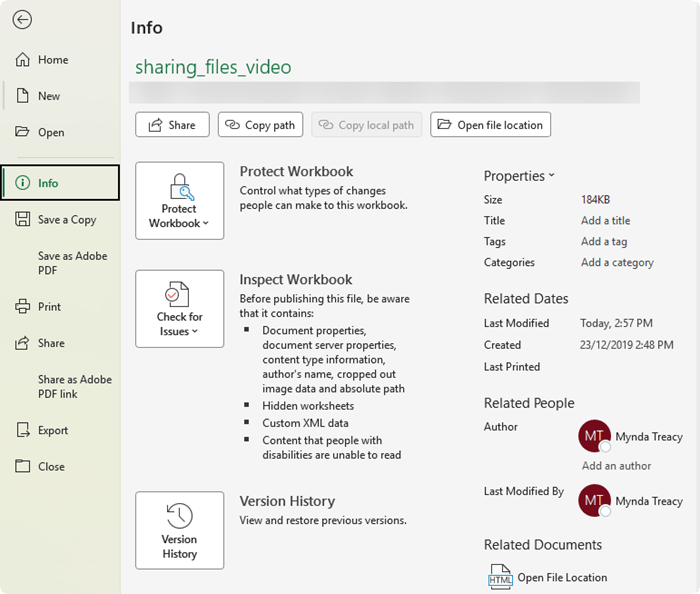Click the Export document arrow icon
Viewport: 700px width, 594px height.
[23, 430]
